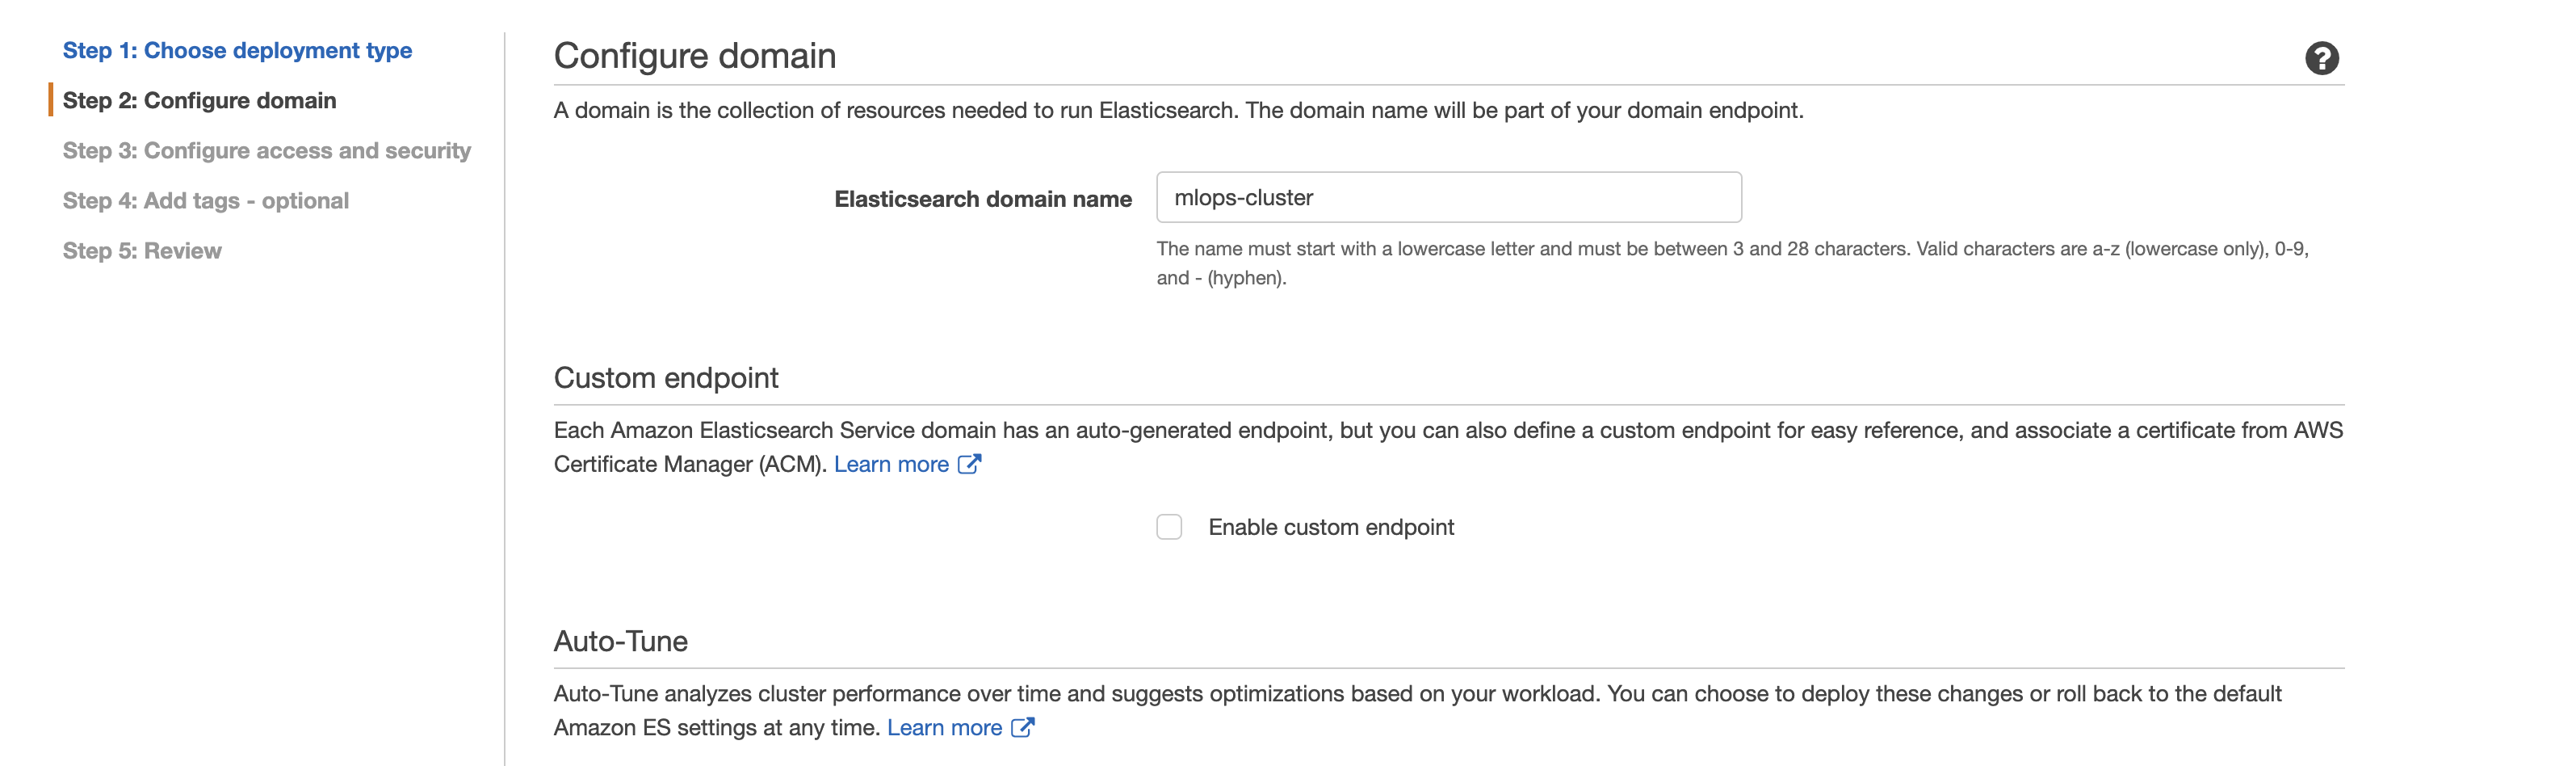
Task: Click the "Configure domain" page heading
Action: 694,56
